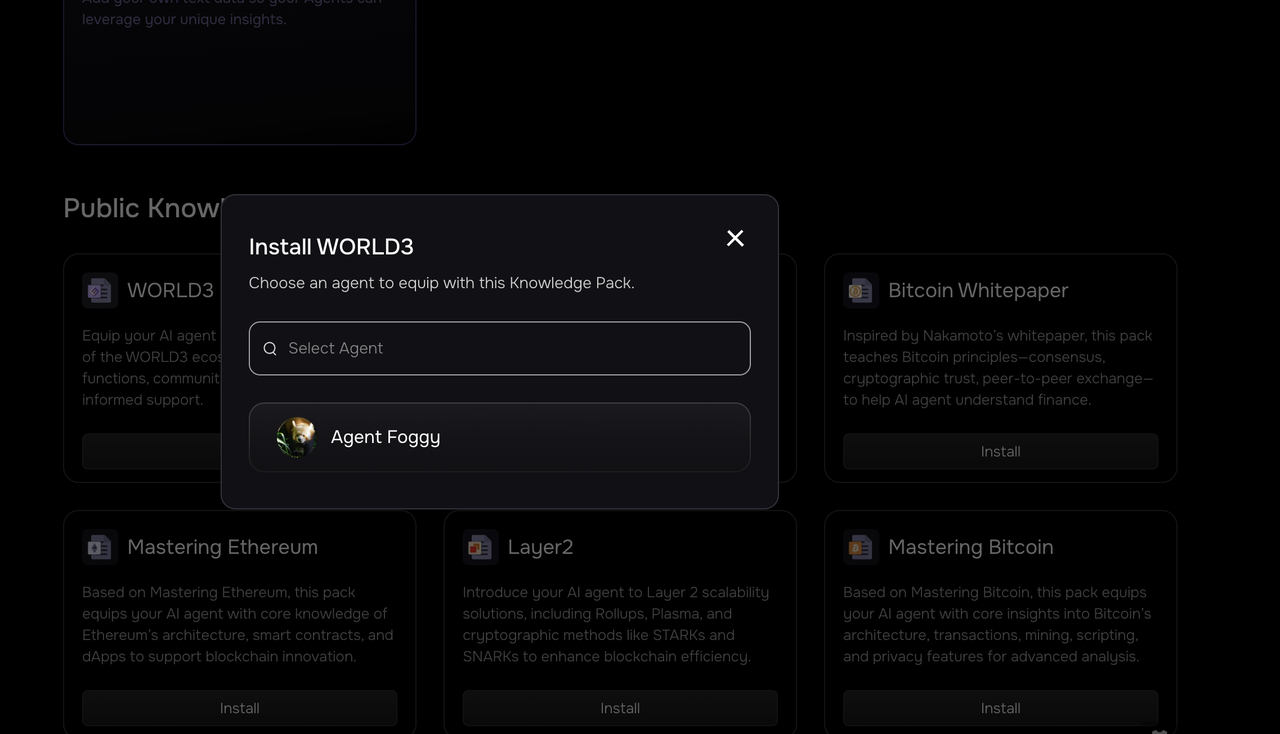Viewport: 1280px width, 734px height.
Task: Open the Mastering Bitcoin card title
Action: [970, 548]
